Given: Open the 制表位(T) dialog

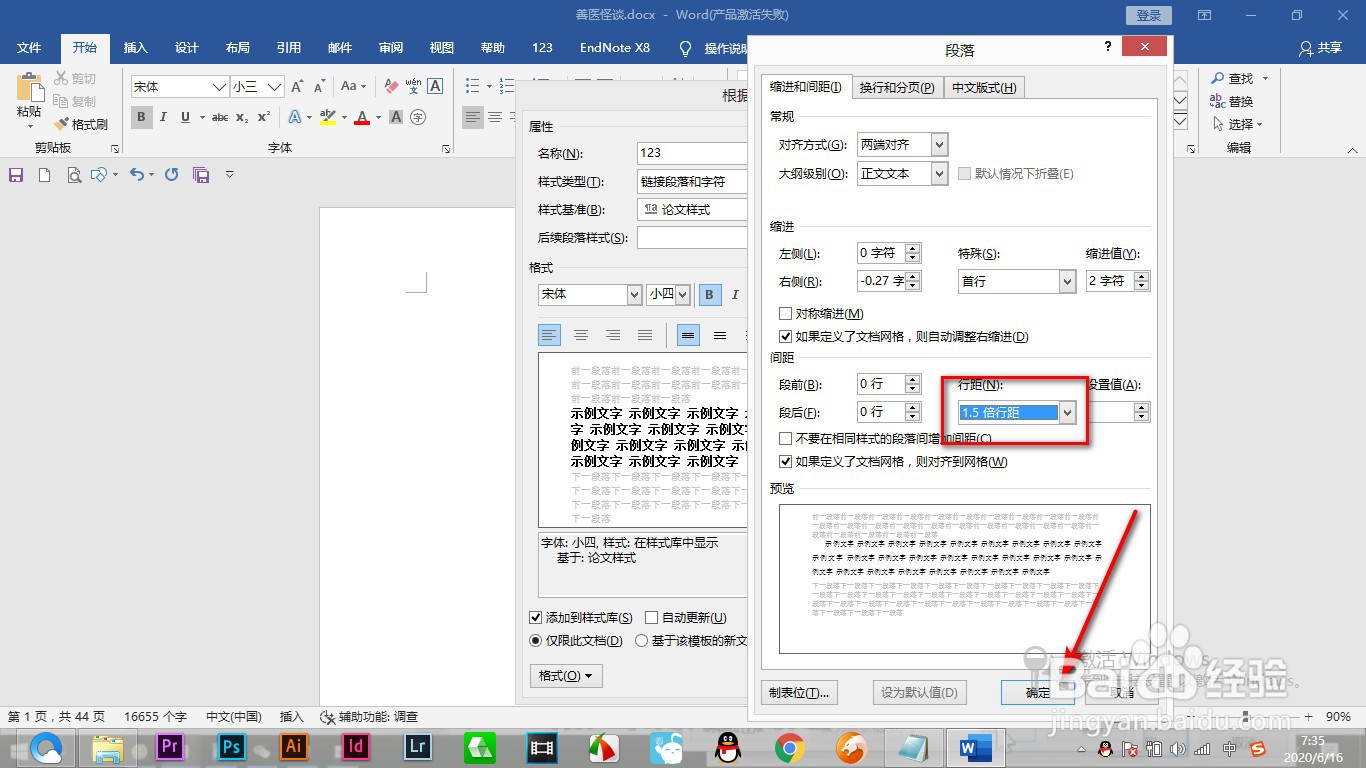Looking at the screenshot, I should click(x=799, y=692).
